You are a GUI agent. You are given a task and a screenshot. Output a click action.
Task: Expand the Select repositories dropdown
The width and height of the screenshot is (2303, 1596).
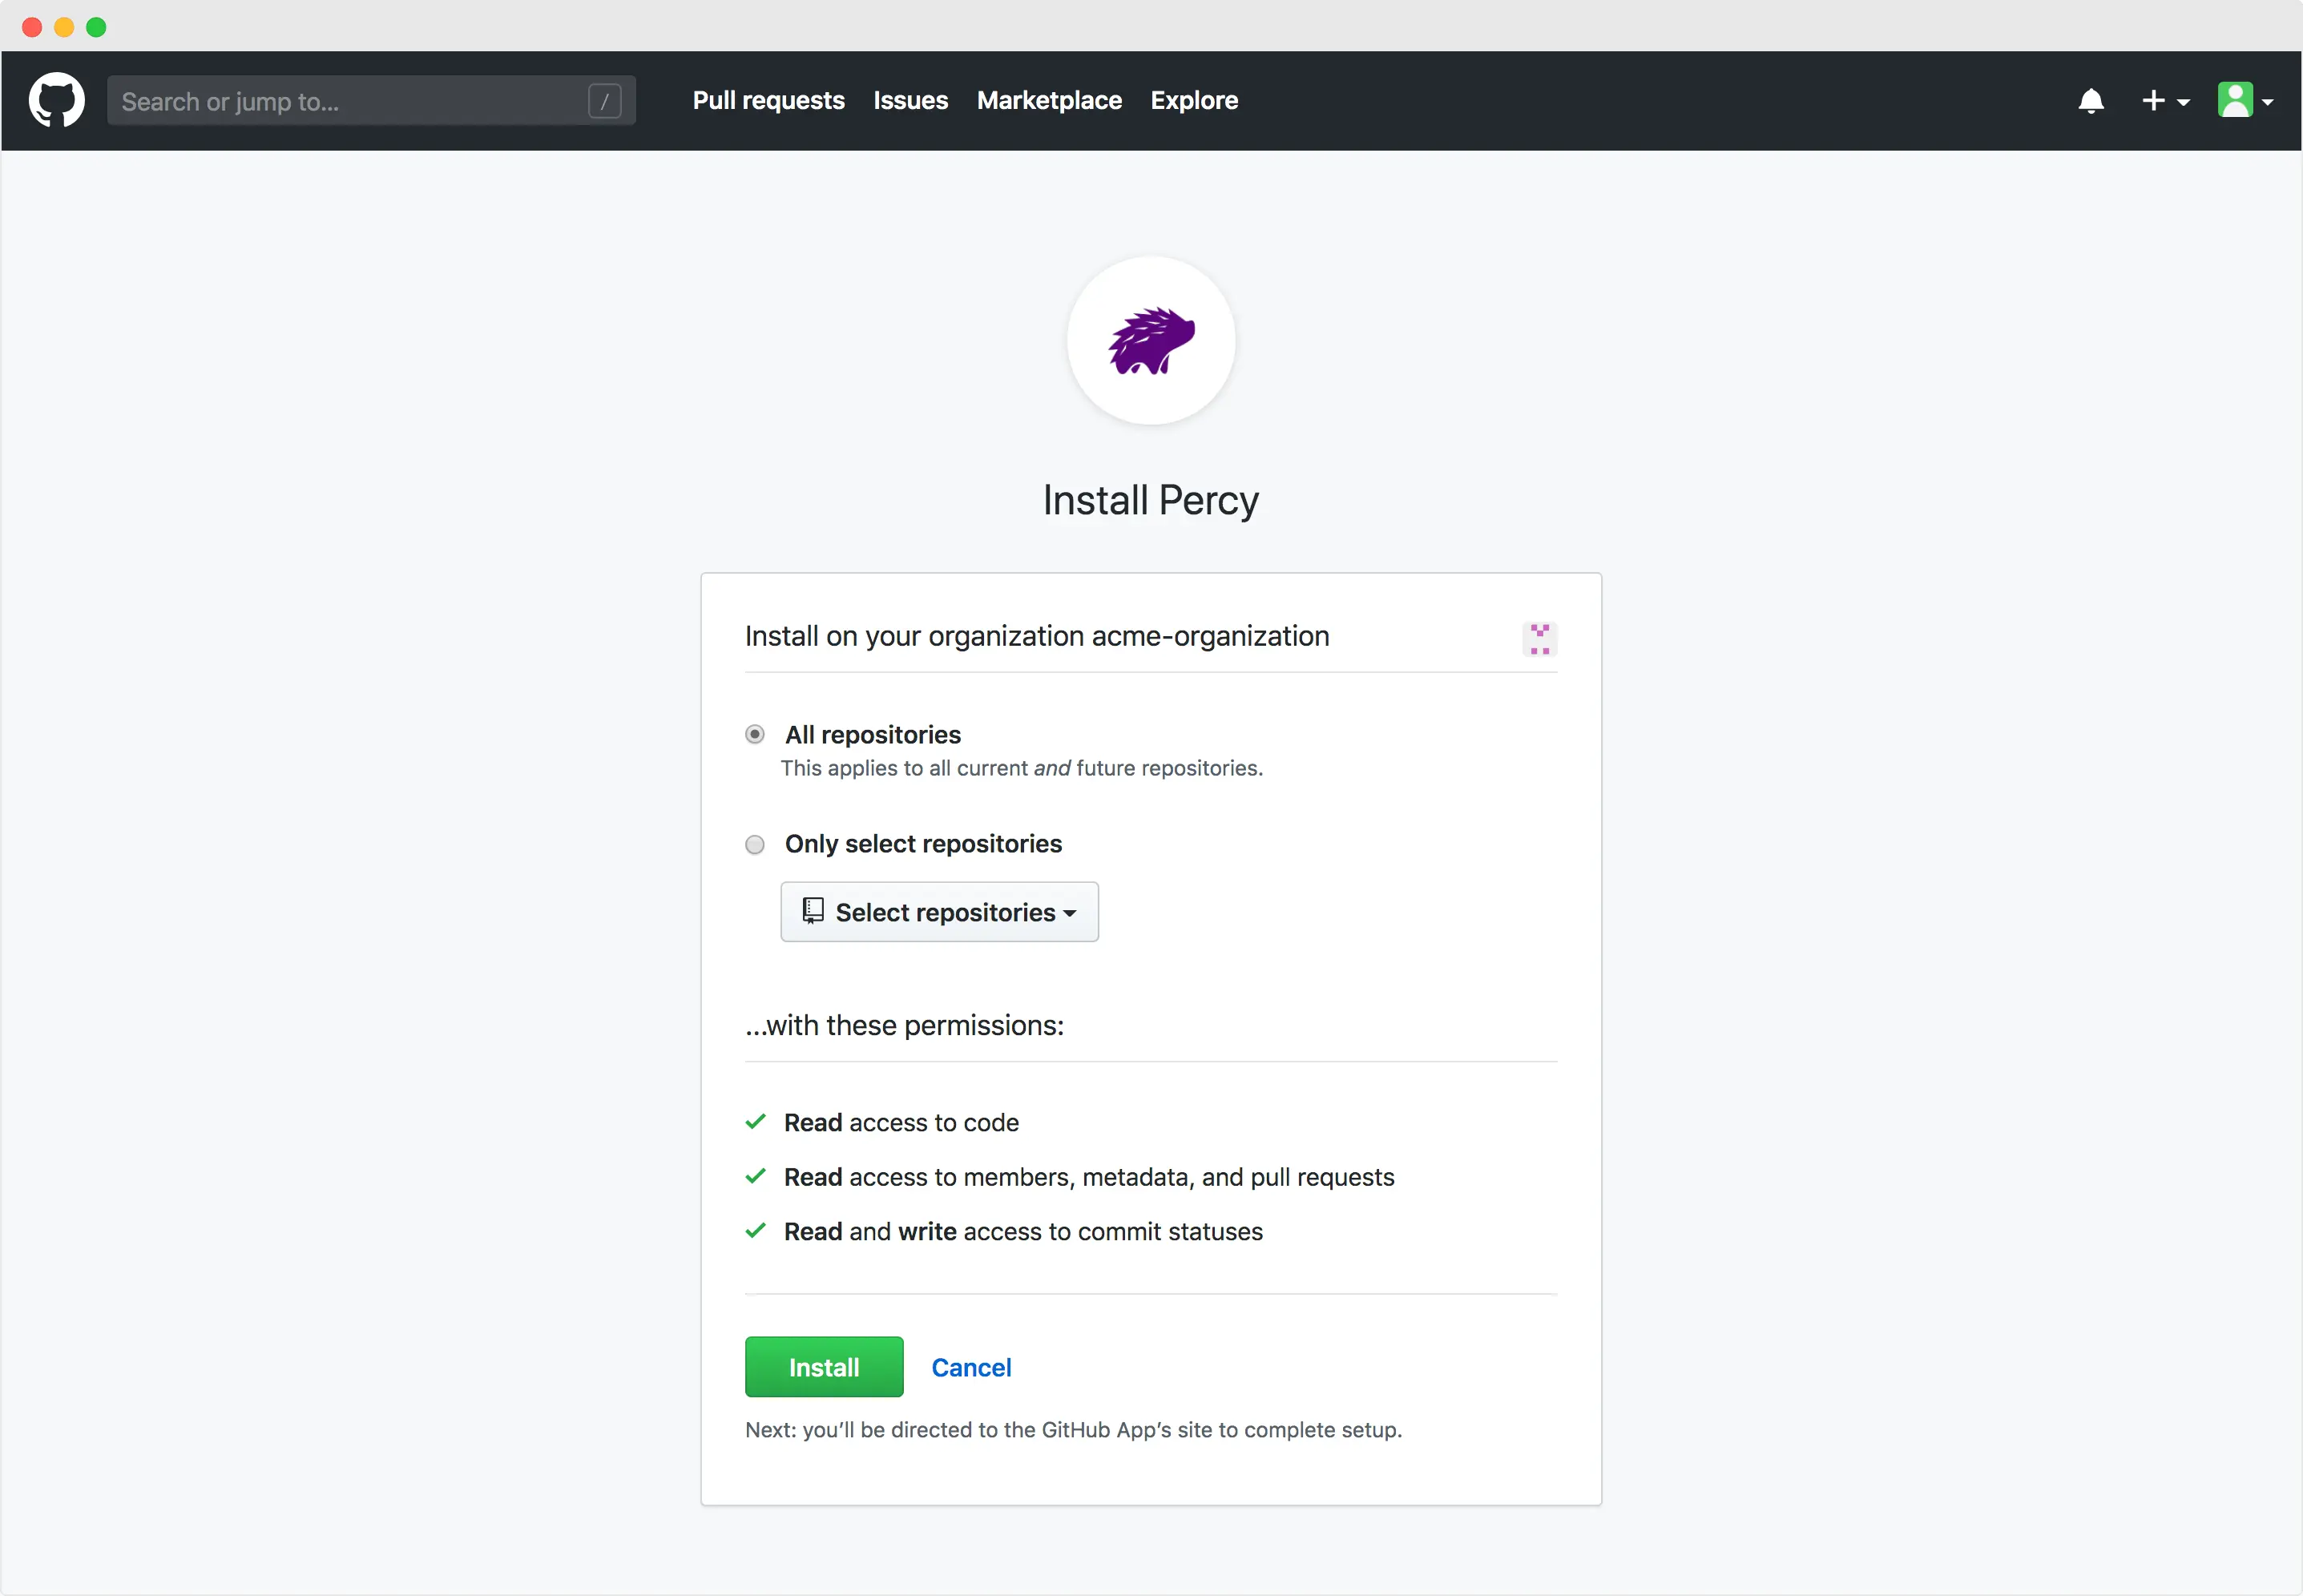point(939,912)
